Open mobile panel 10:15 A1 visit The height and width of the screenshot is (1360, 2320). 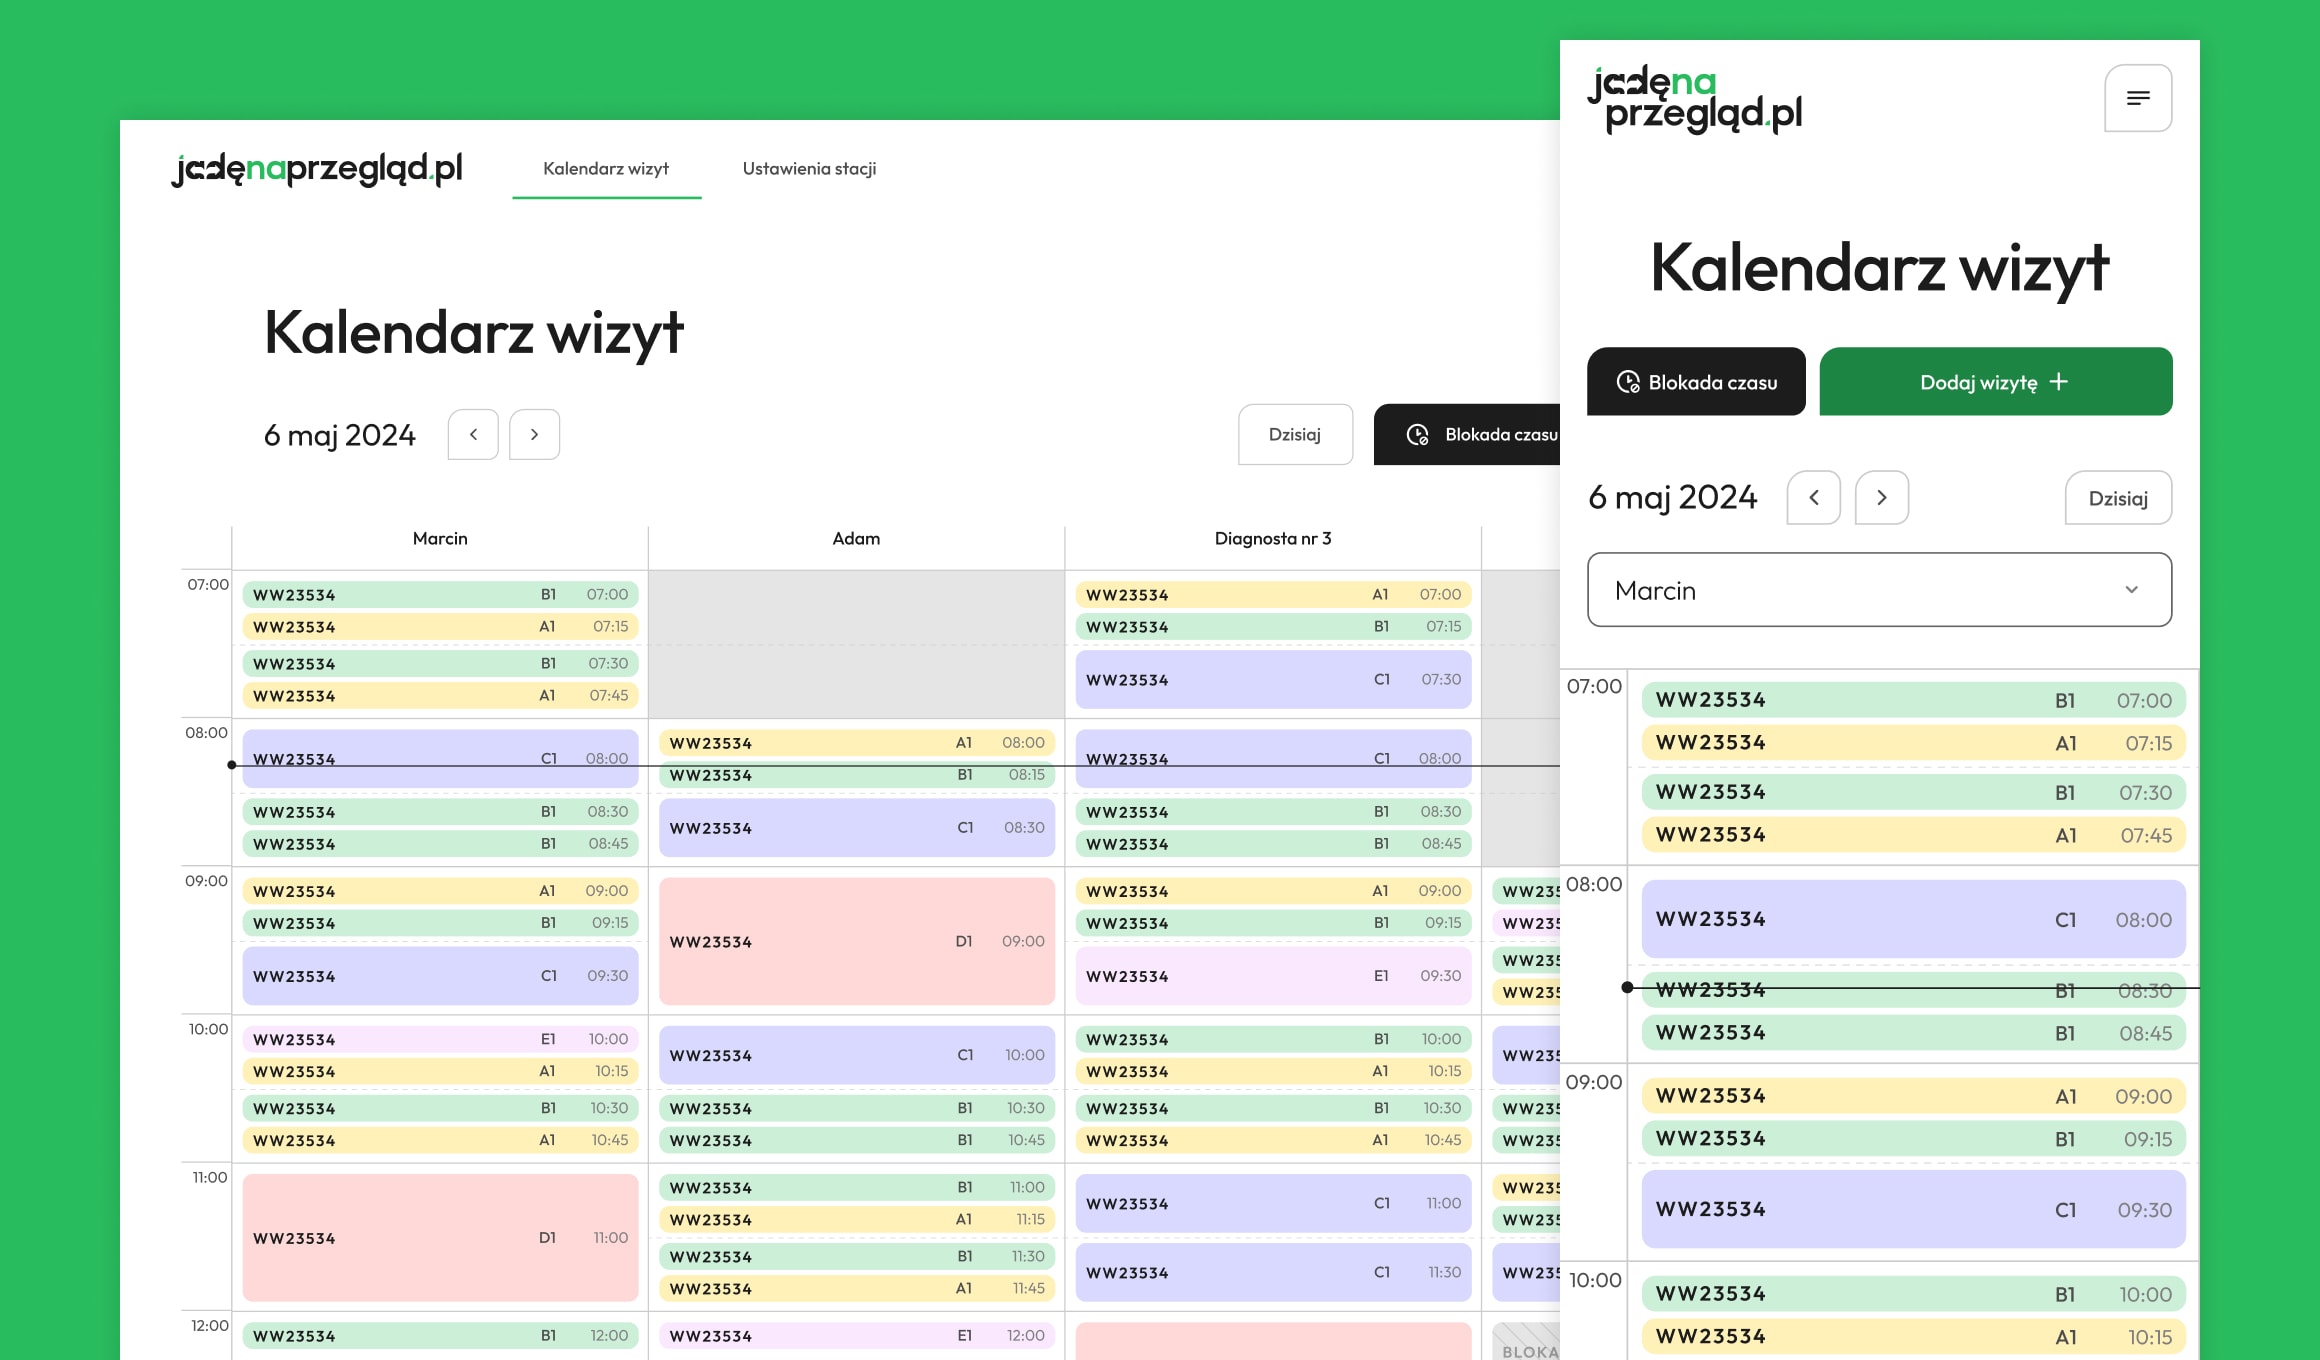(1913, 1337)
